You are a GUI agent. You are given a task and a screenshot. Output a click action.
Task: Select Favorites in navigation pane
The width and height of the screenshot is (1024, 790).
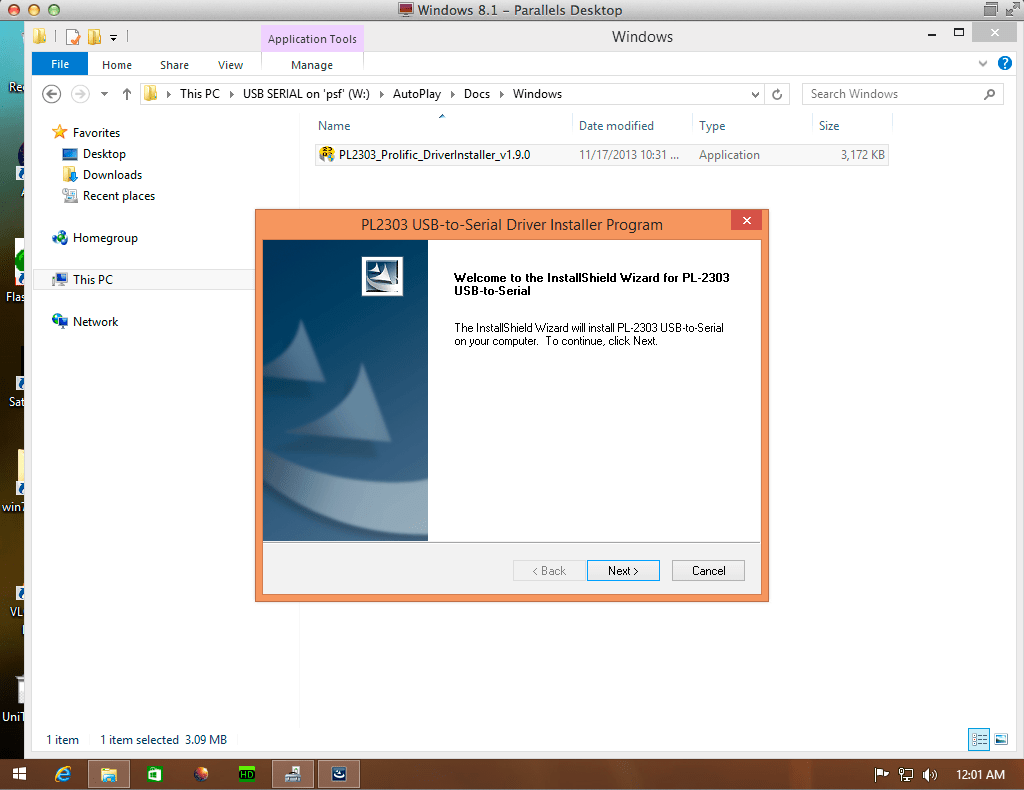pos(96,133)
